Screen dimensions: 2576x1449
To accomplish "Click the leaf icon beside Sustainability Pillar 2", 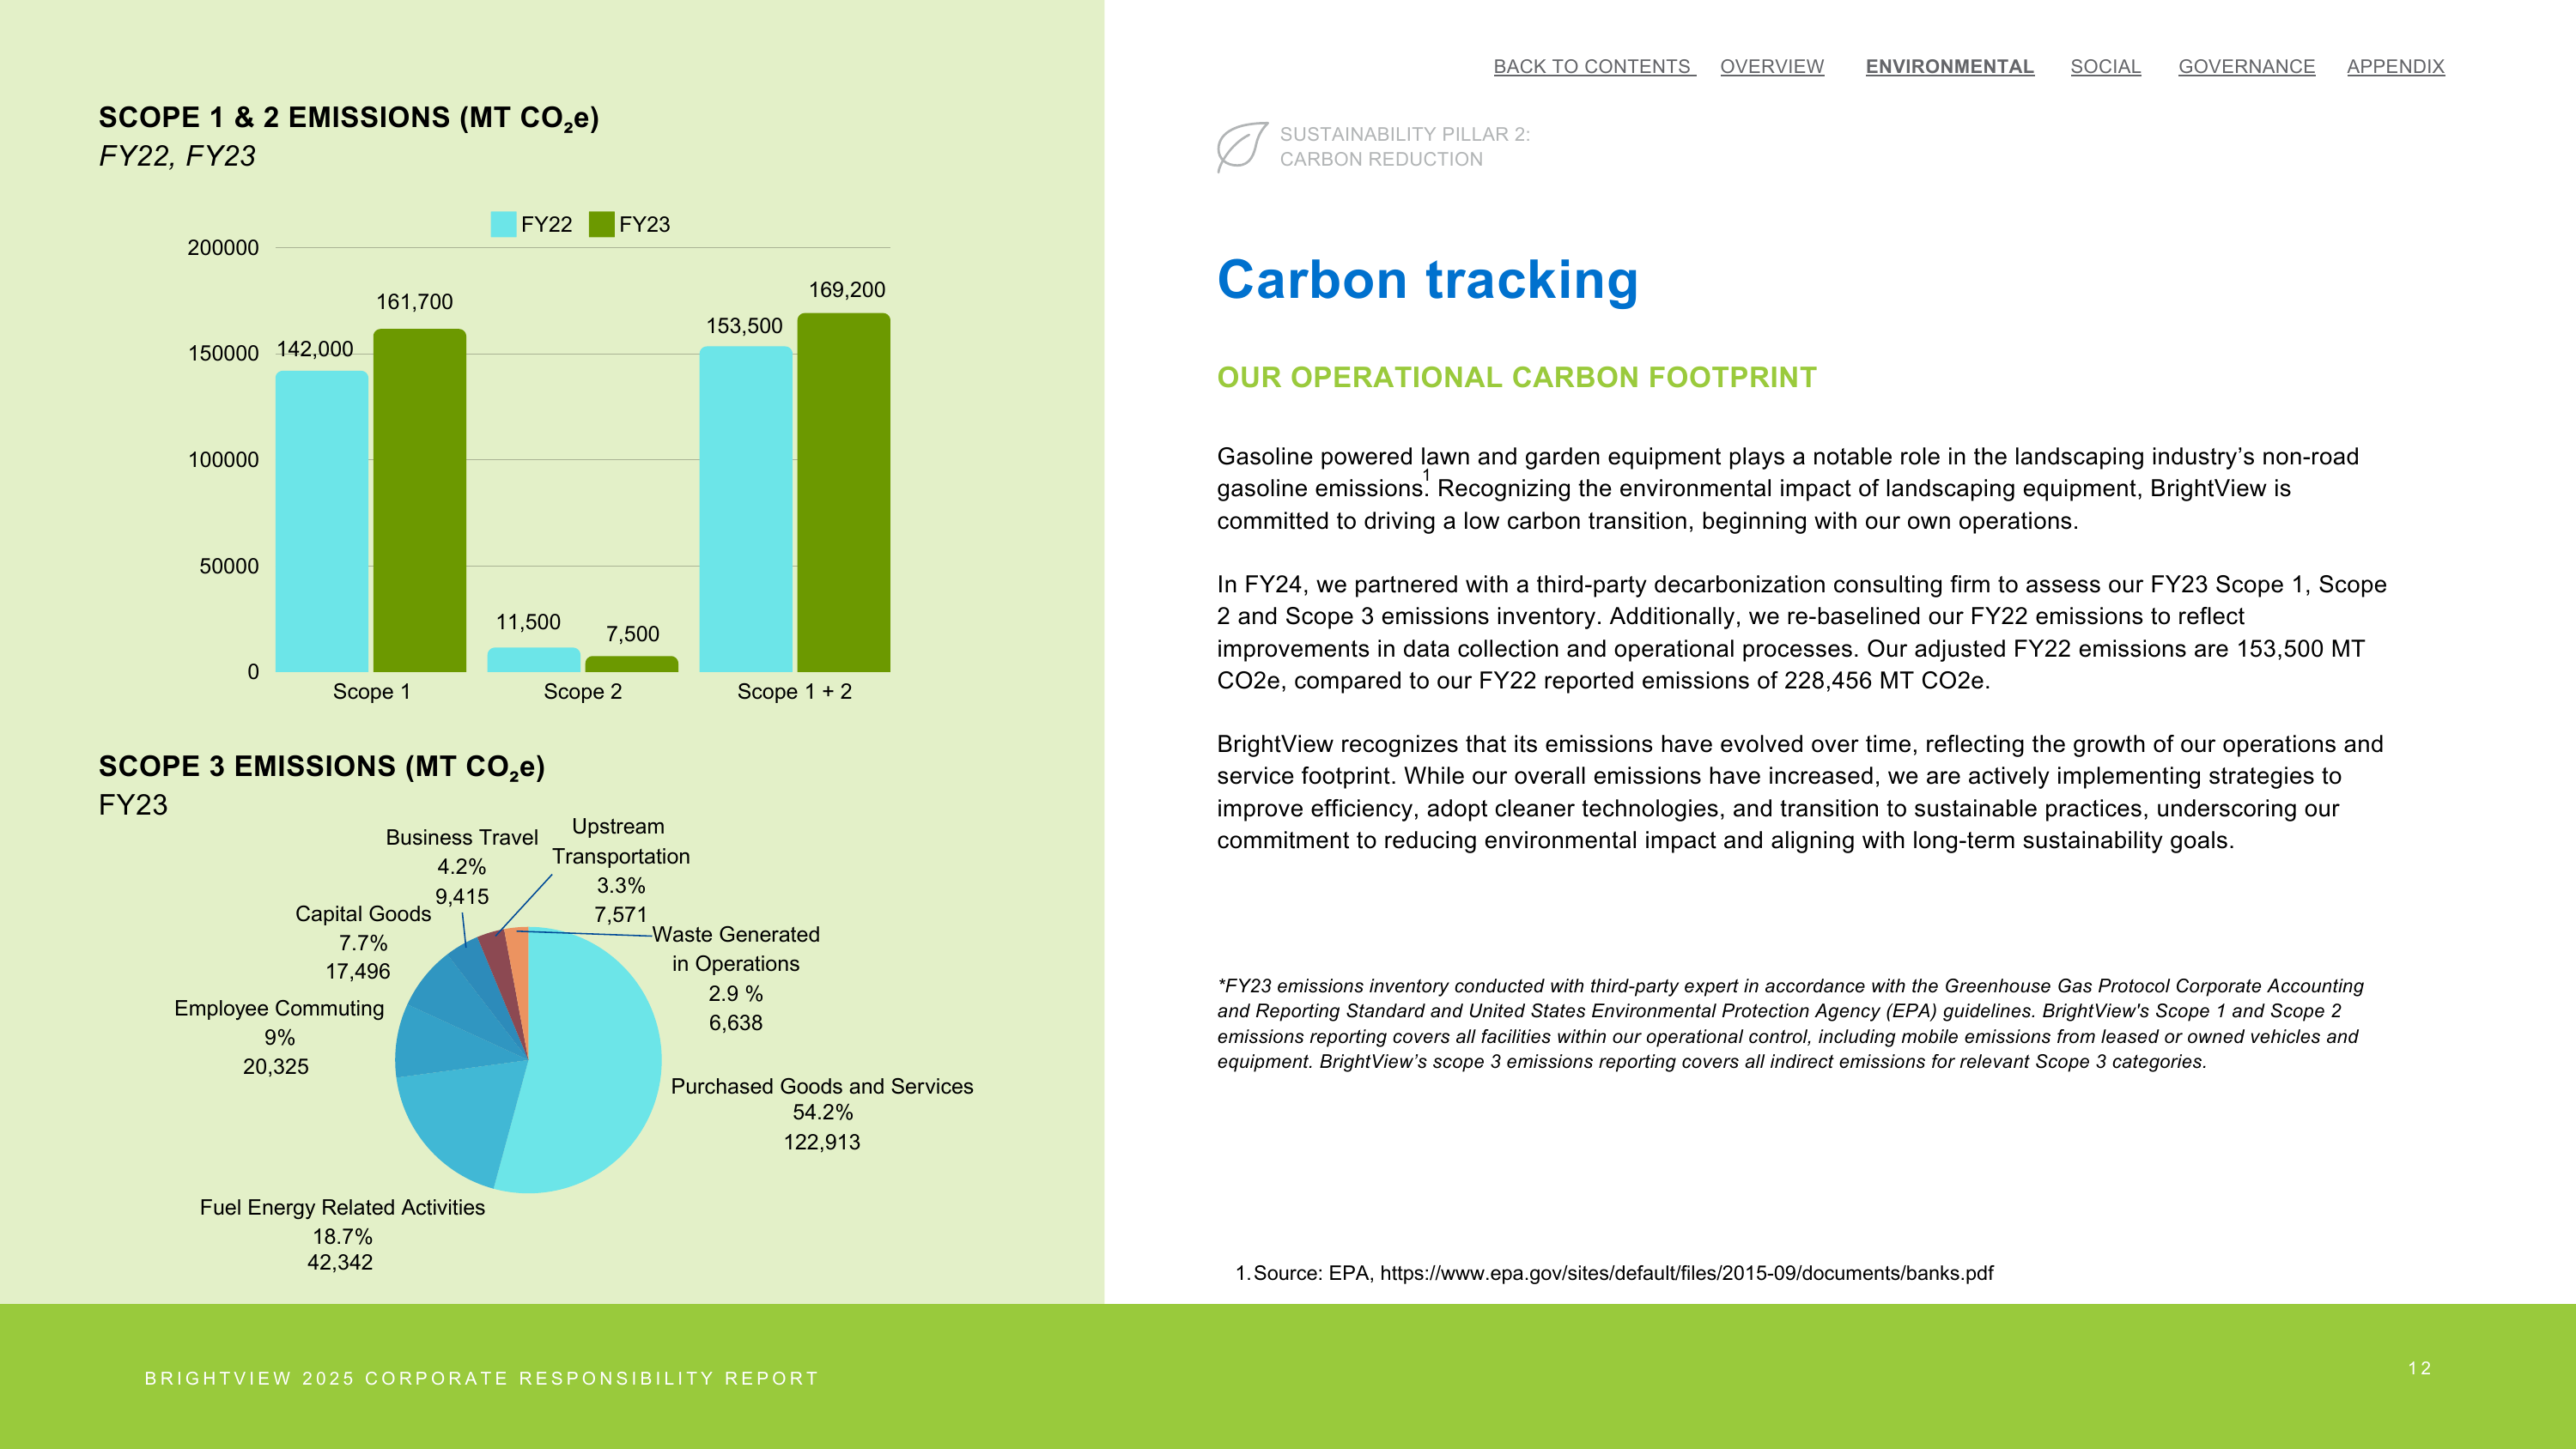I will tap(1242, 147).
